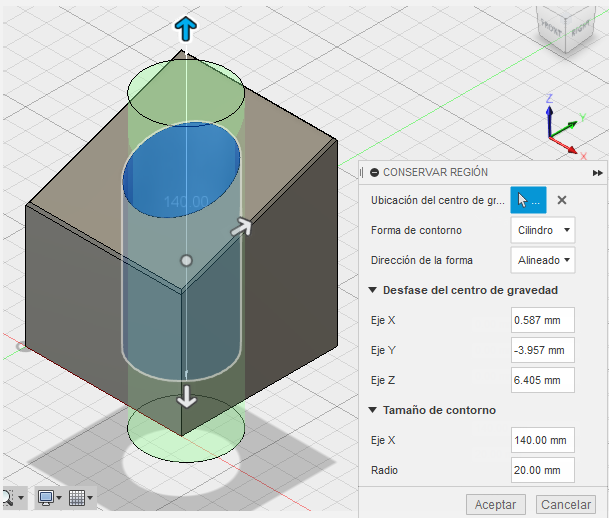This screenshot has height=518, width=609.
Task: Open the zoom window tool icon
Action: 7,497
